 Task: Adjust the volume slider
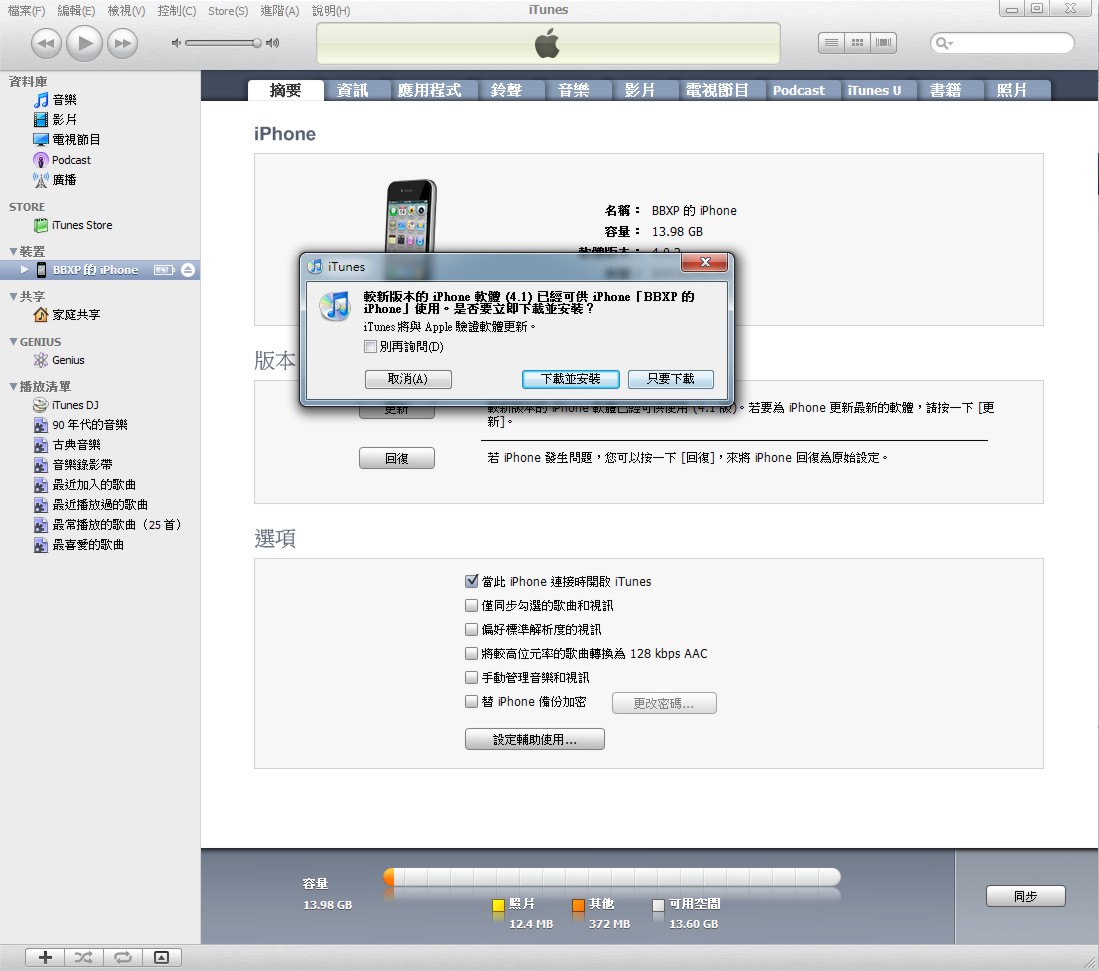(224, 43)
